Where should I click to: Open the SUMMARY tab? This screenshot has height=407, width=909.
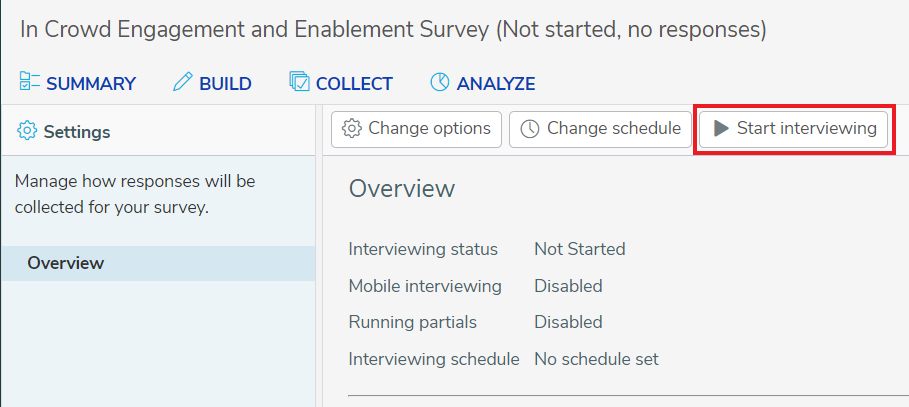point(78,83)
